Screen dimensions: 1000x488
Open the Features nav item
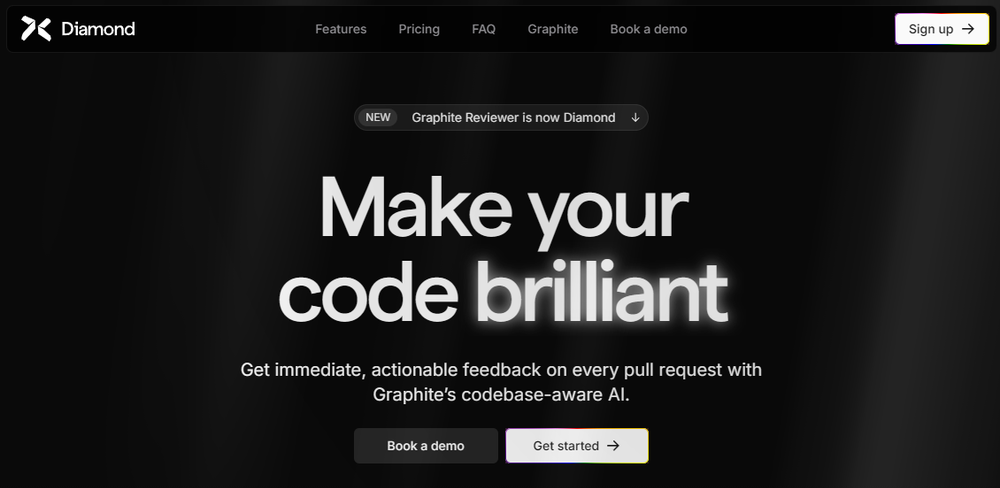click(x=341, y=29)
